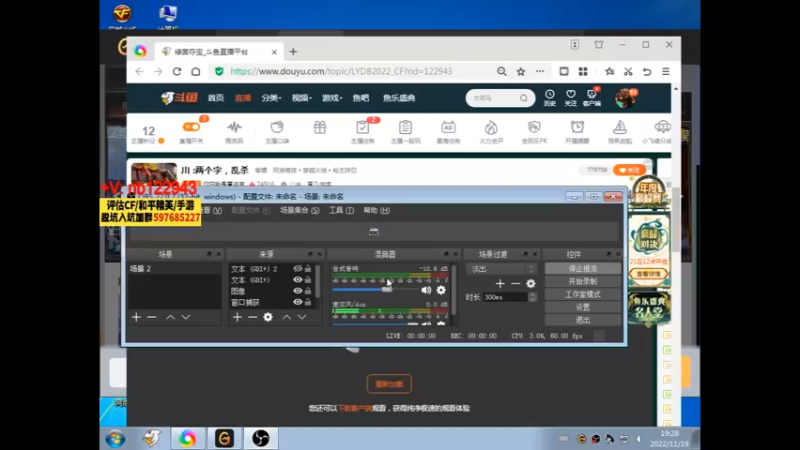Expand Douyu 视频 navigation dropdown
The height and width of the screenshot is (450, 800).
[x=302, y=98]
